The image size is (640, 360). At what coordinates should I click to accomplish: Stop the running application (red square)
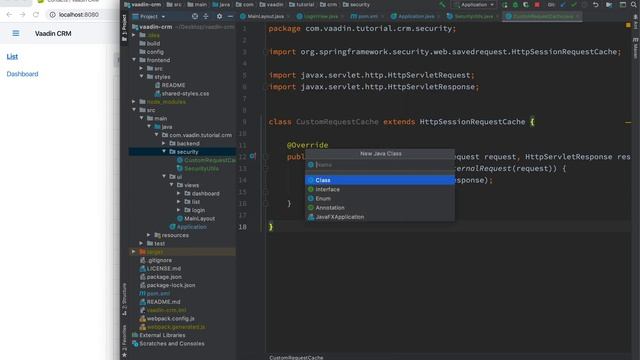[x=537, y=4]
